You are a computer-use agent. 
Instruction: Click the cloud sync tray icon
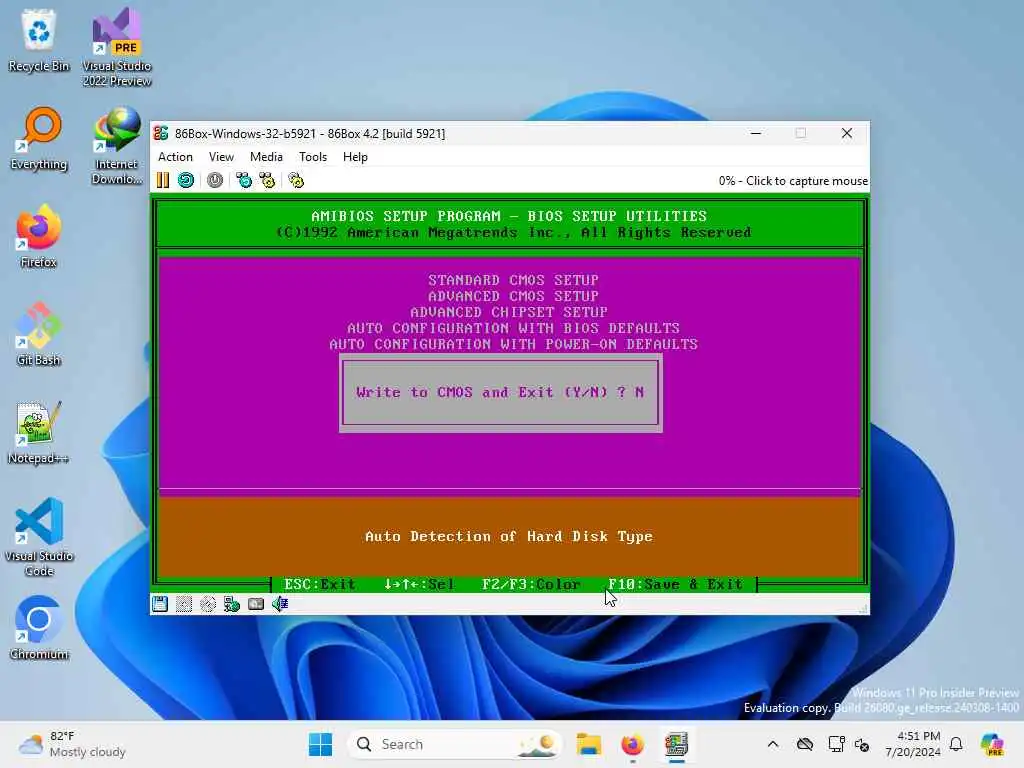(x=805, y=744)
